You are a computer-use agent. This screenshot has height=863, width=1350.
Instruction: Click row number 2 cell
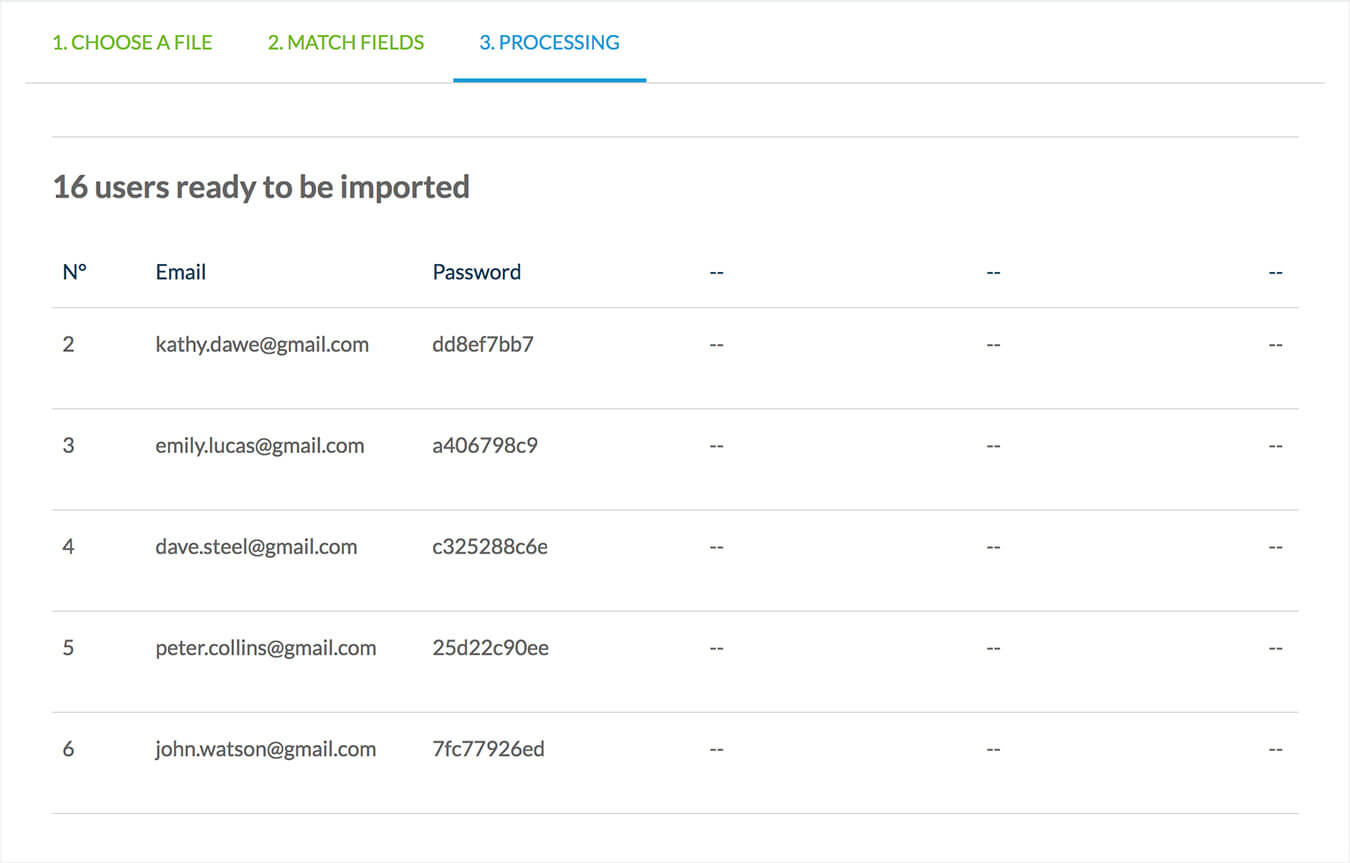pyautogui.click(x=68, y=345)
